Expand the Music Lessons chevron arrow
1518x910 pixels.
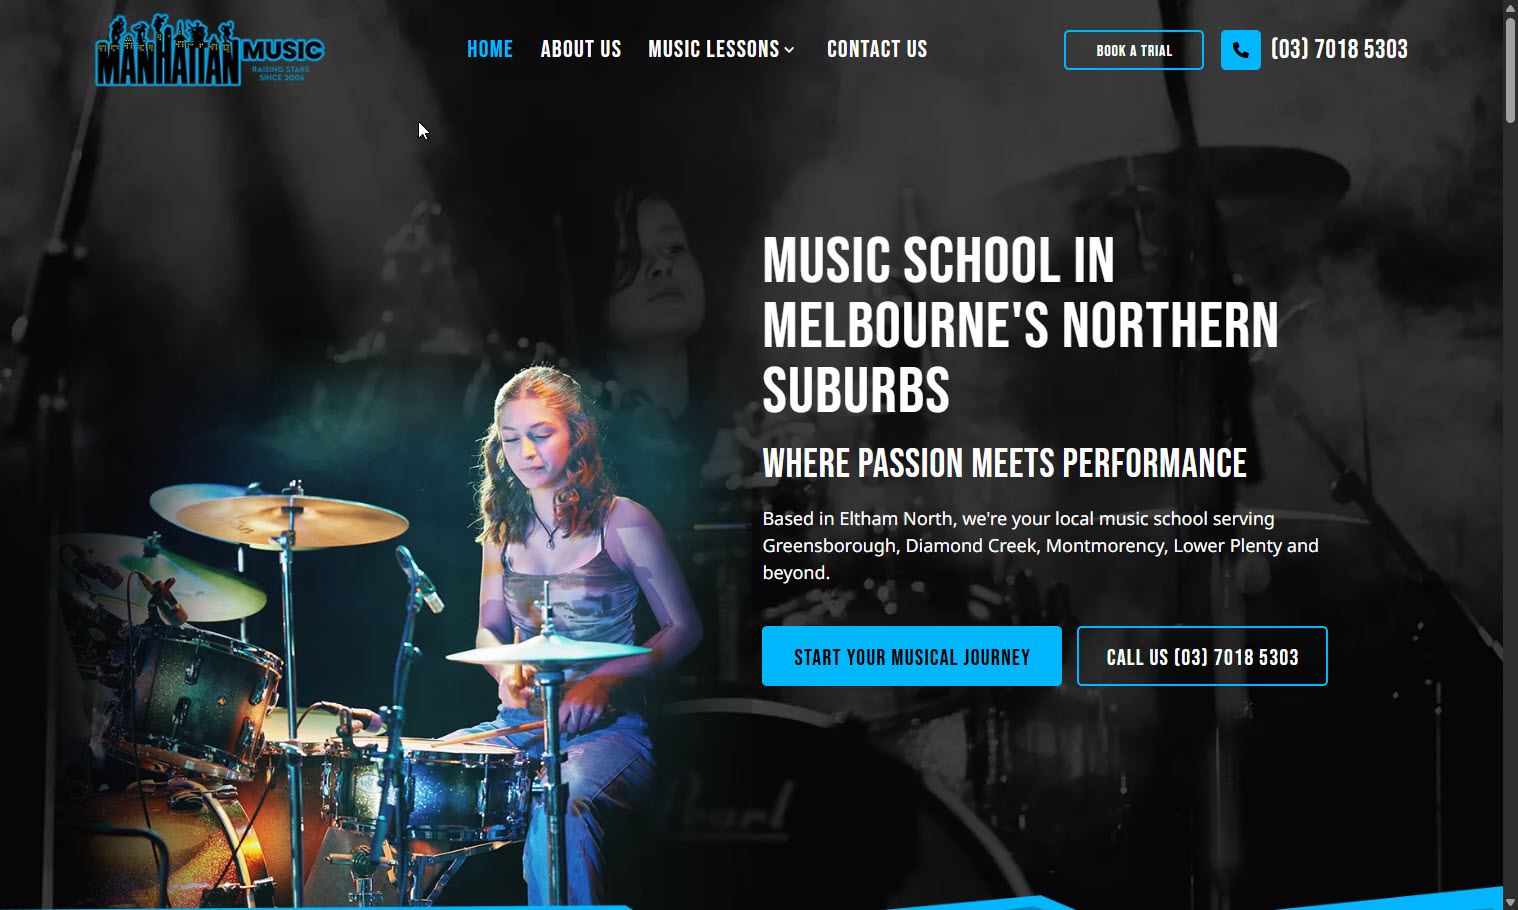click(789, 50)
